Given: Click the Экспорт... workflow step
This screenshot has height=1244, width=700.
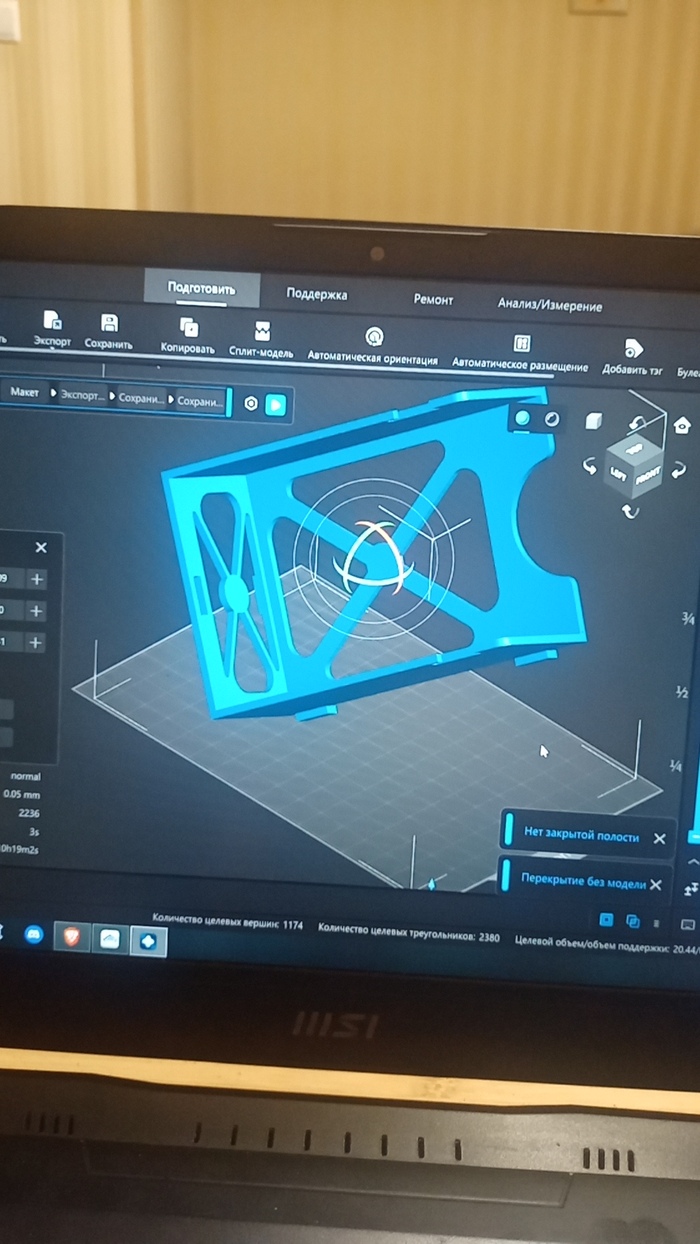Looking at the screenshot, I should [x=81, y=396].
